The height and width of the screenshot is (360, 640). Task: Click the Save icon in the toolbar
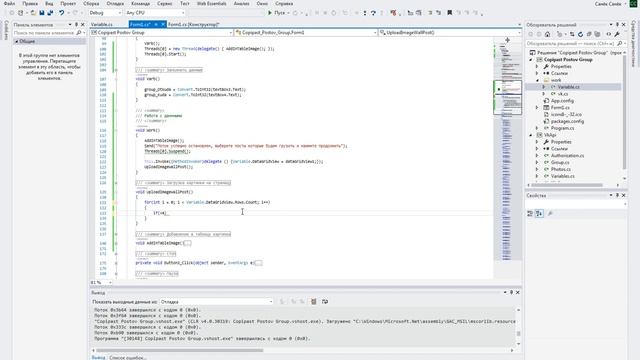42,13
